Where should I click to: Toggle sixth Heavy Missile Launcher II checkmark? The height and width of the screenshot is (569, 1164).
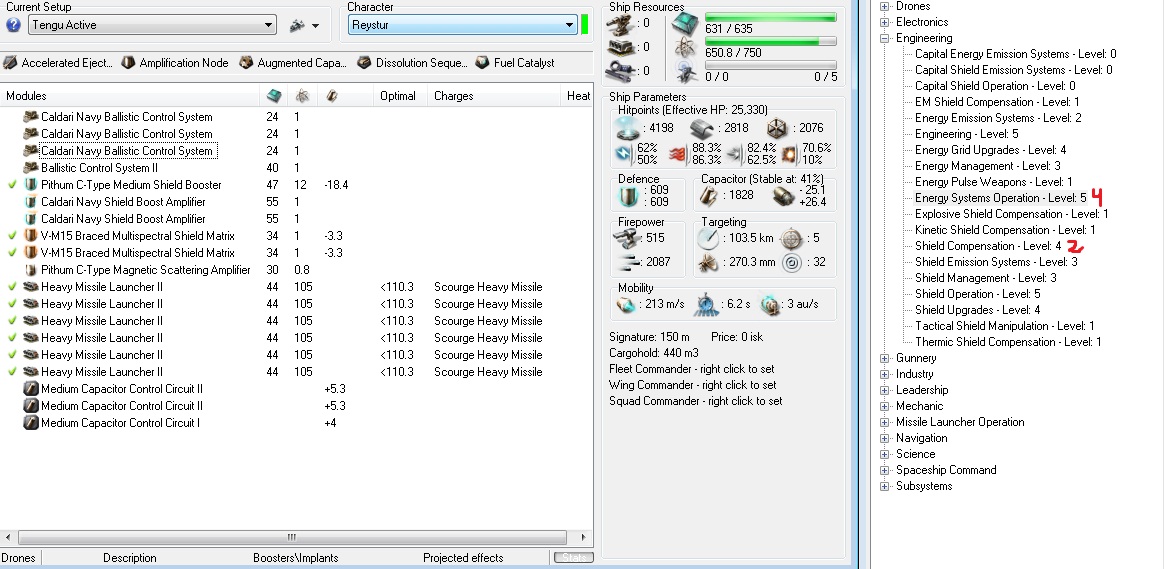(12, 372)
